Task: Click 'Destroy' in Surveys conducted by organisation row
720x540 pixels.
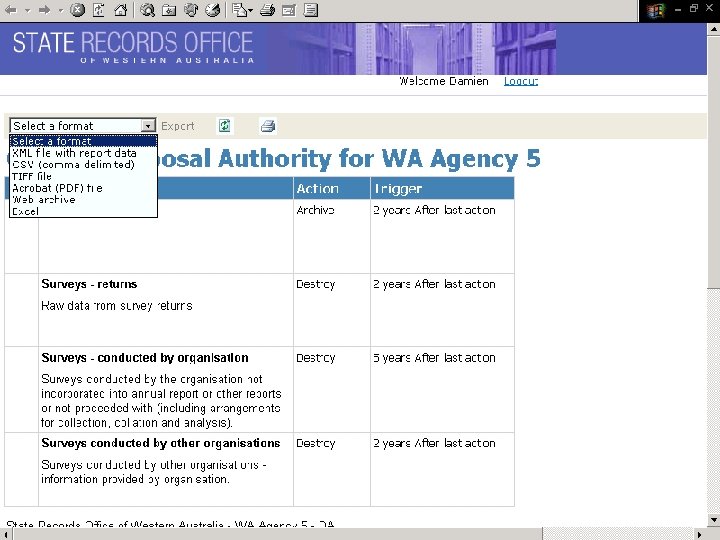Action: 315,358
